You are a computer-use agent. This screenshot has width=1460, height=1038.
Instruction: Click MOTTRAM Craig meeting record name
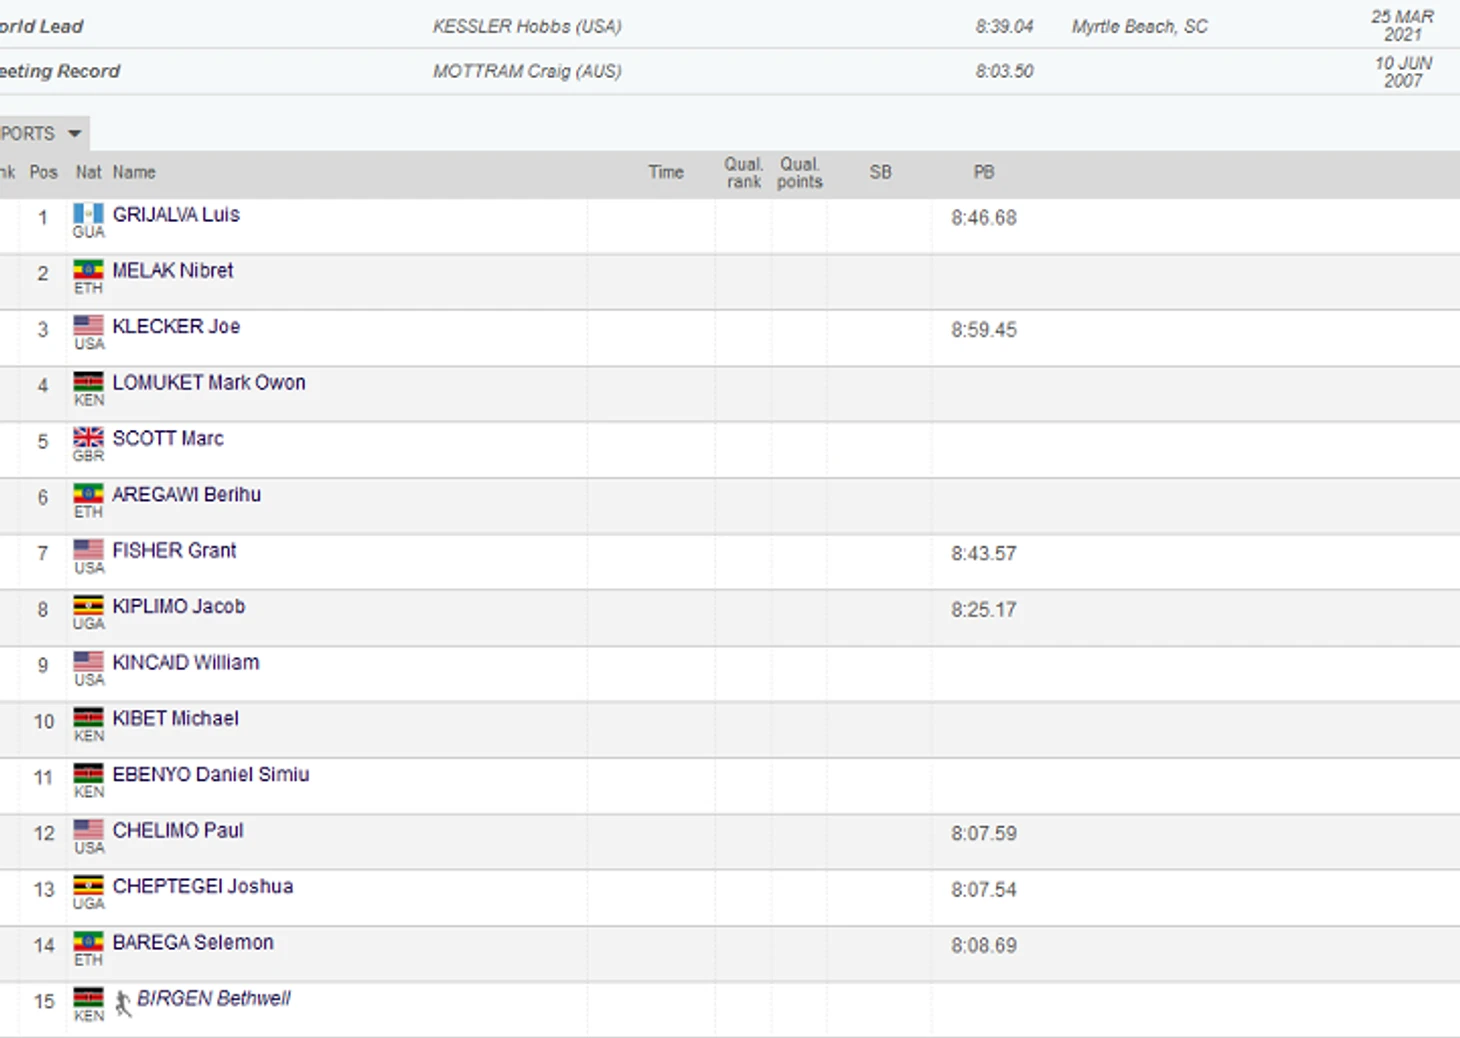[x=526, y=72]
